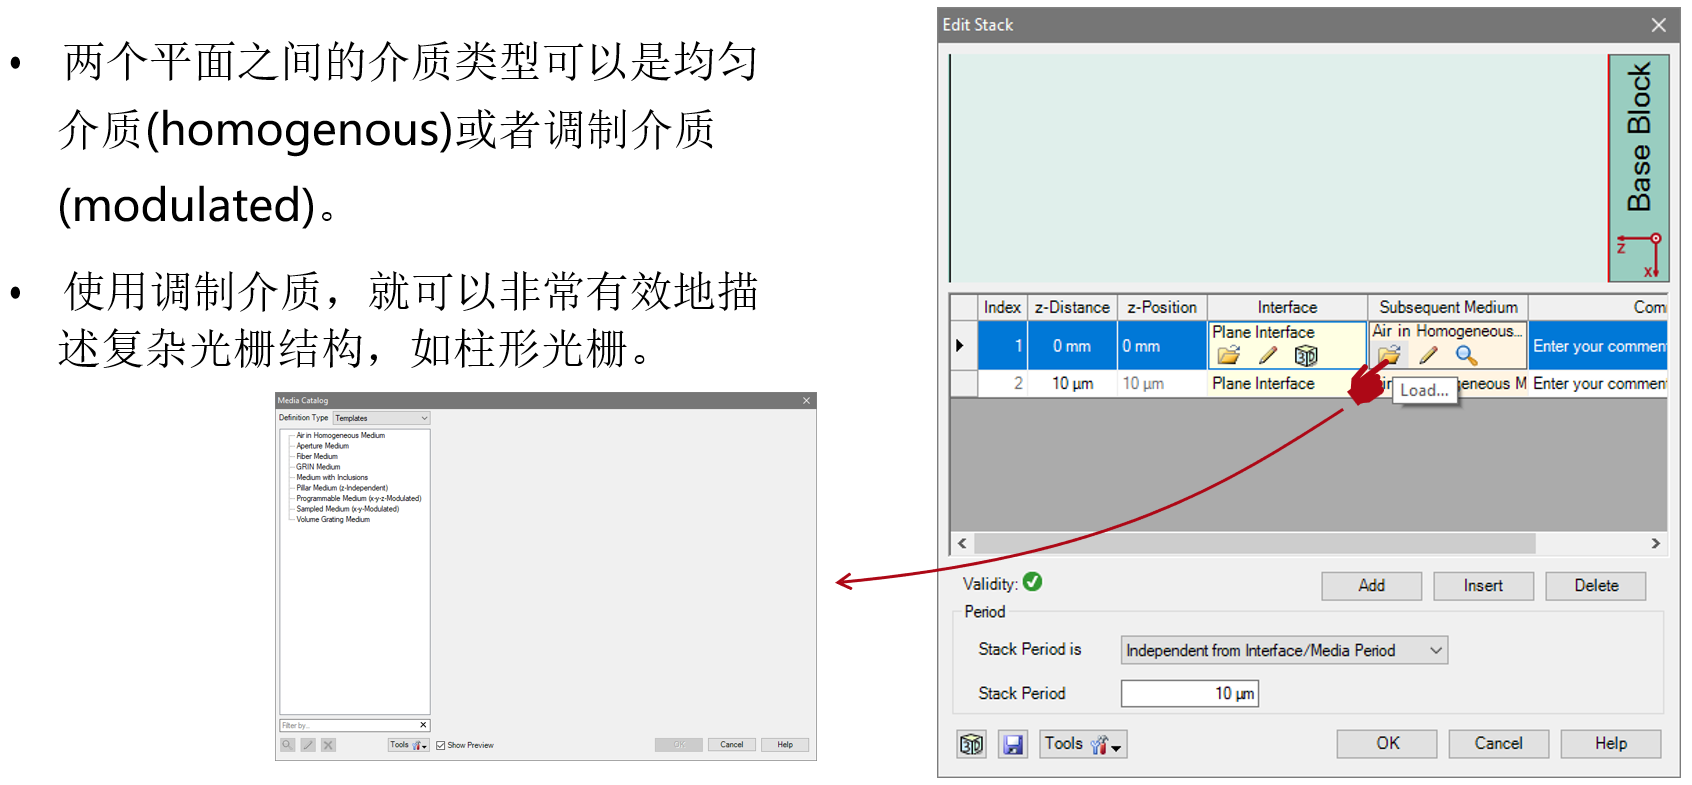Click the Insert button
The image size is (1692, 785).
(1484, 586)
